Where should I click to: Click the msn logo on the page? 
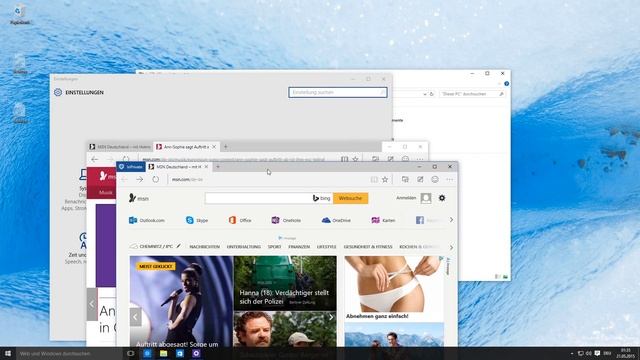pos(139,198)
